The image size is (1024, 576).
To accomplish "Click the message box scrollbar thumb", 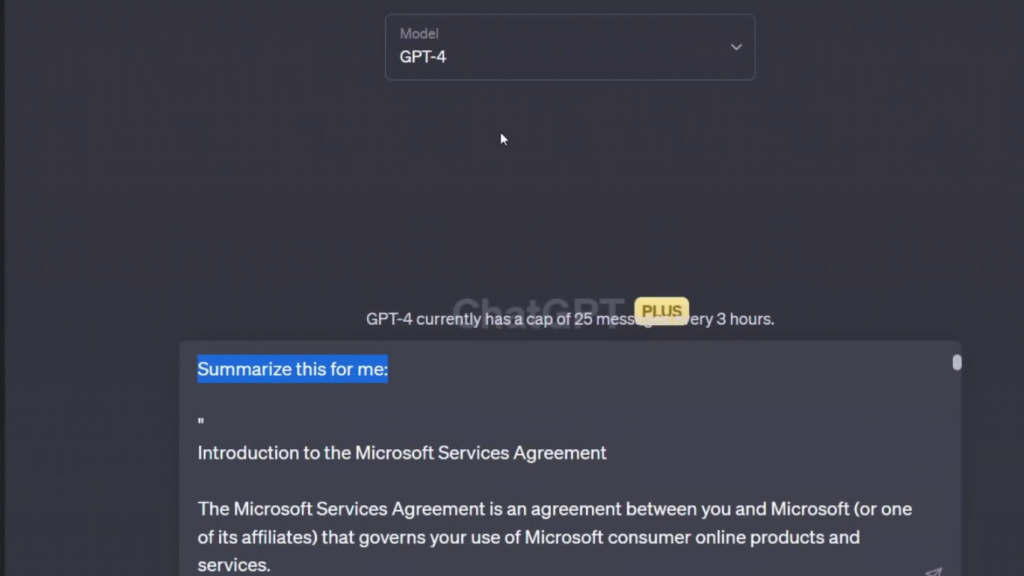I will point(957,362).
